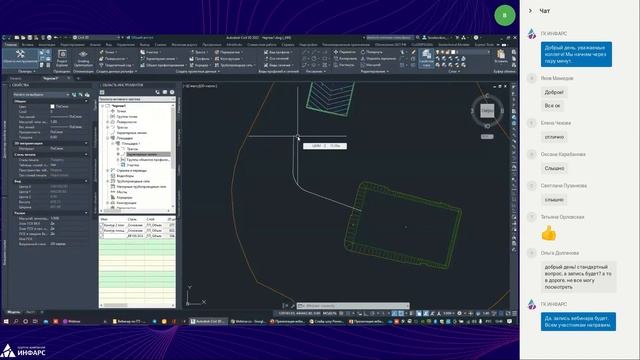
Task: Launch Grading Optimization from the ribbon
Action: point(83,58)
